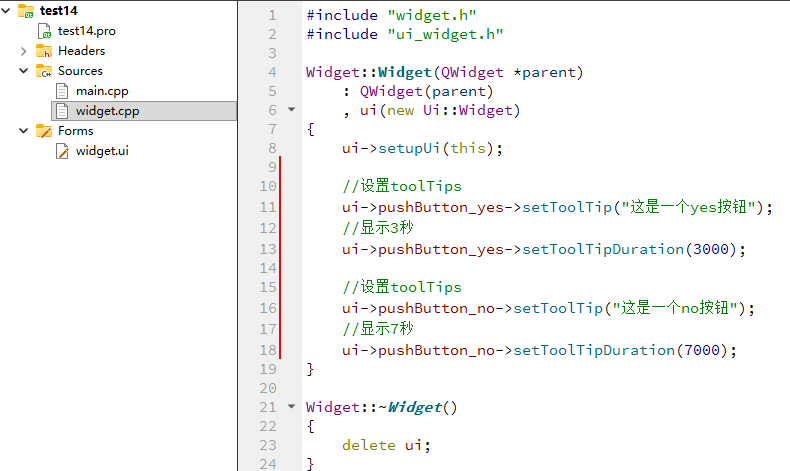Click the "这是一个yes按钮" string literal
The image size is (790, 471).
tap(688, 207)
